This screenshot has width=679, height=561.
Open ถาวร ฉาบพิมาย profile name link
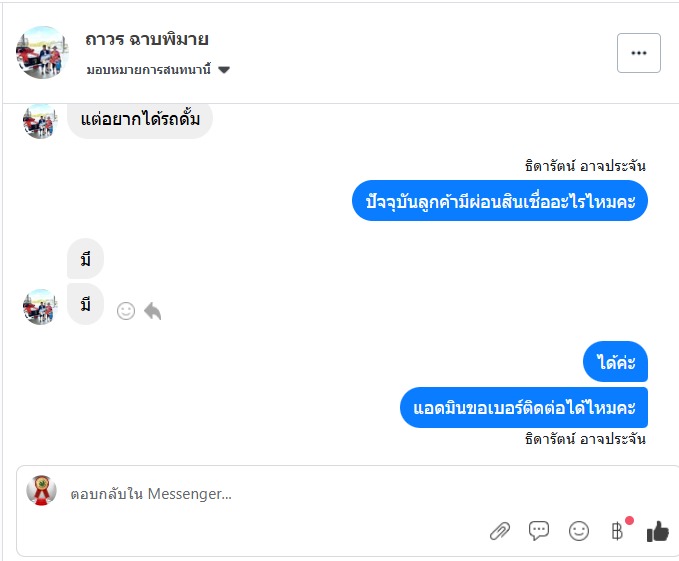click(x=146, y=39)
